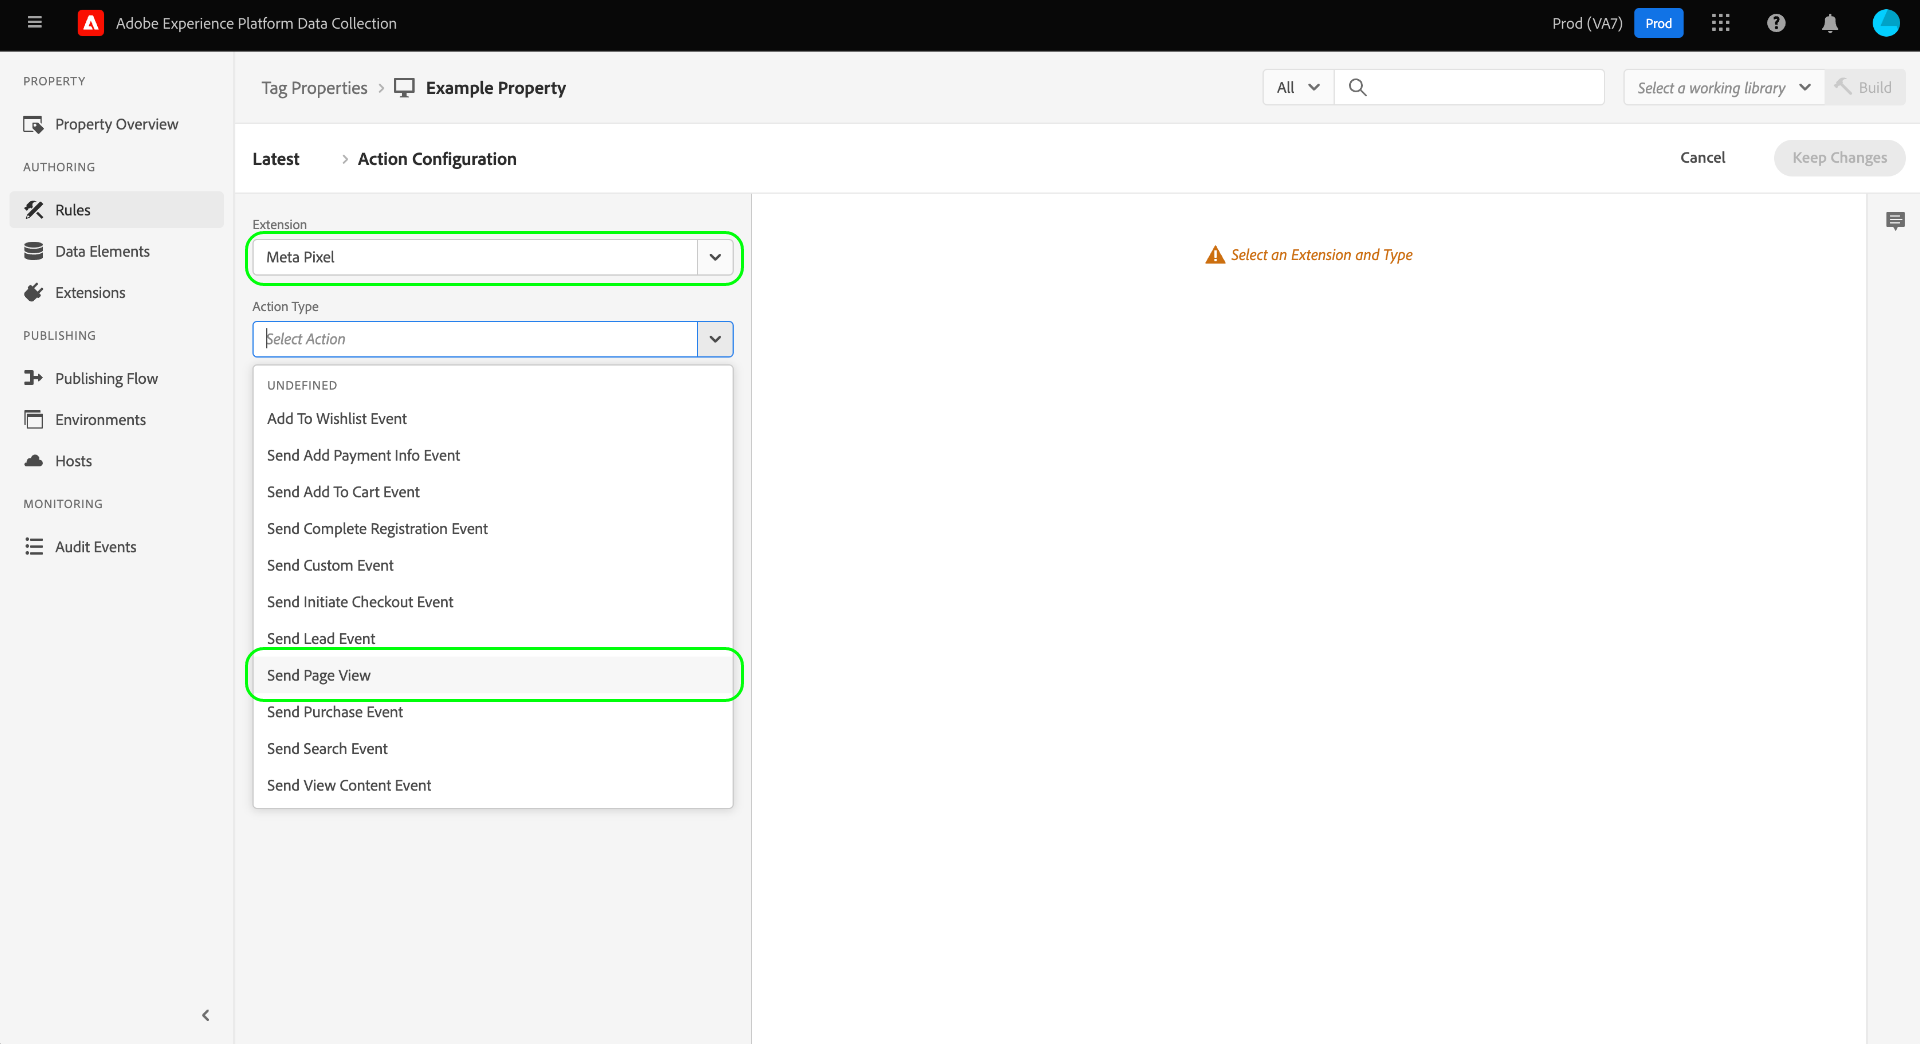Select Send Page View action
Viewport: 1920px width, 1044px height.
coord(493,675)
